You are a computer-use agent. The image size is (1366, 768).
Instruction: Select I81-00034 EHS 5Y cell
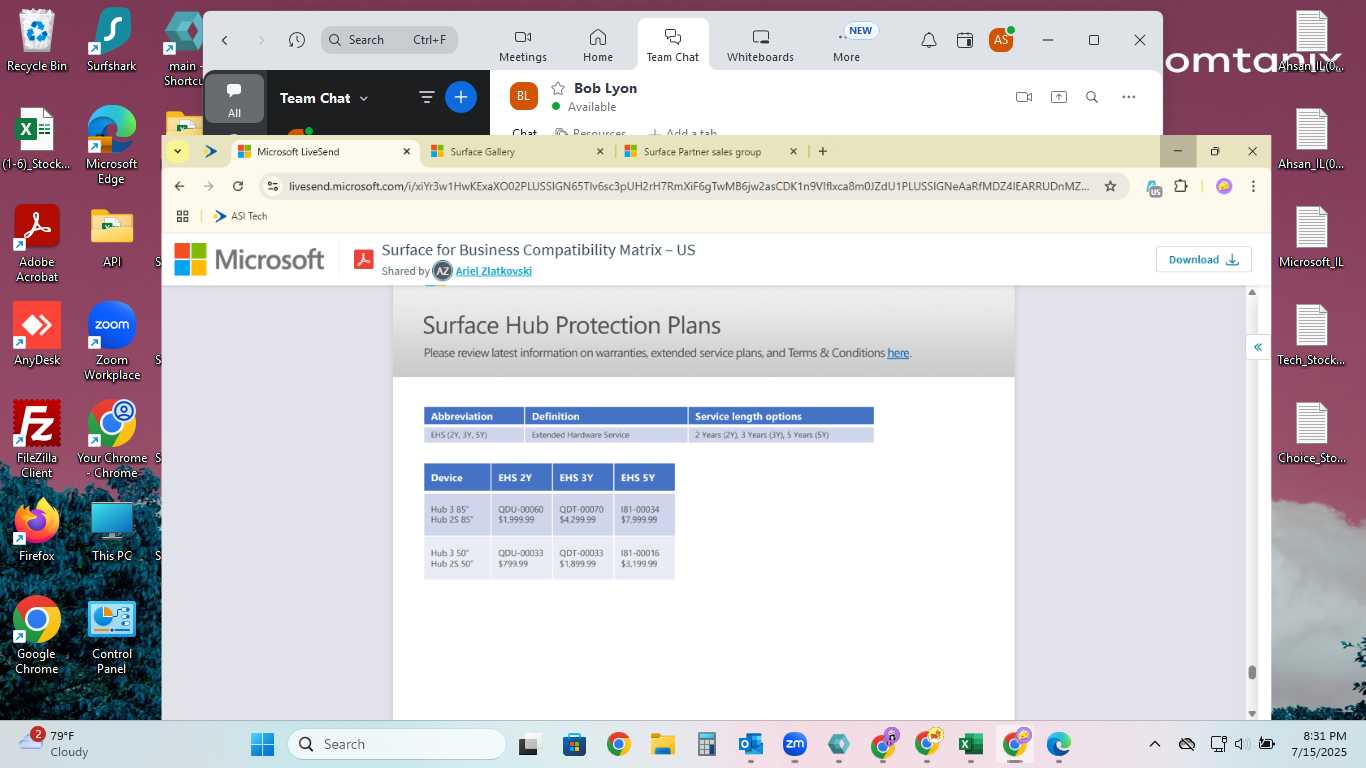[644, 514]
